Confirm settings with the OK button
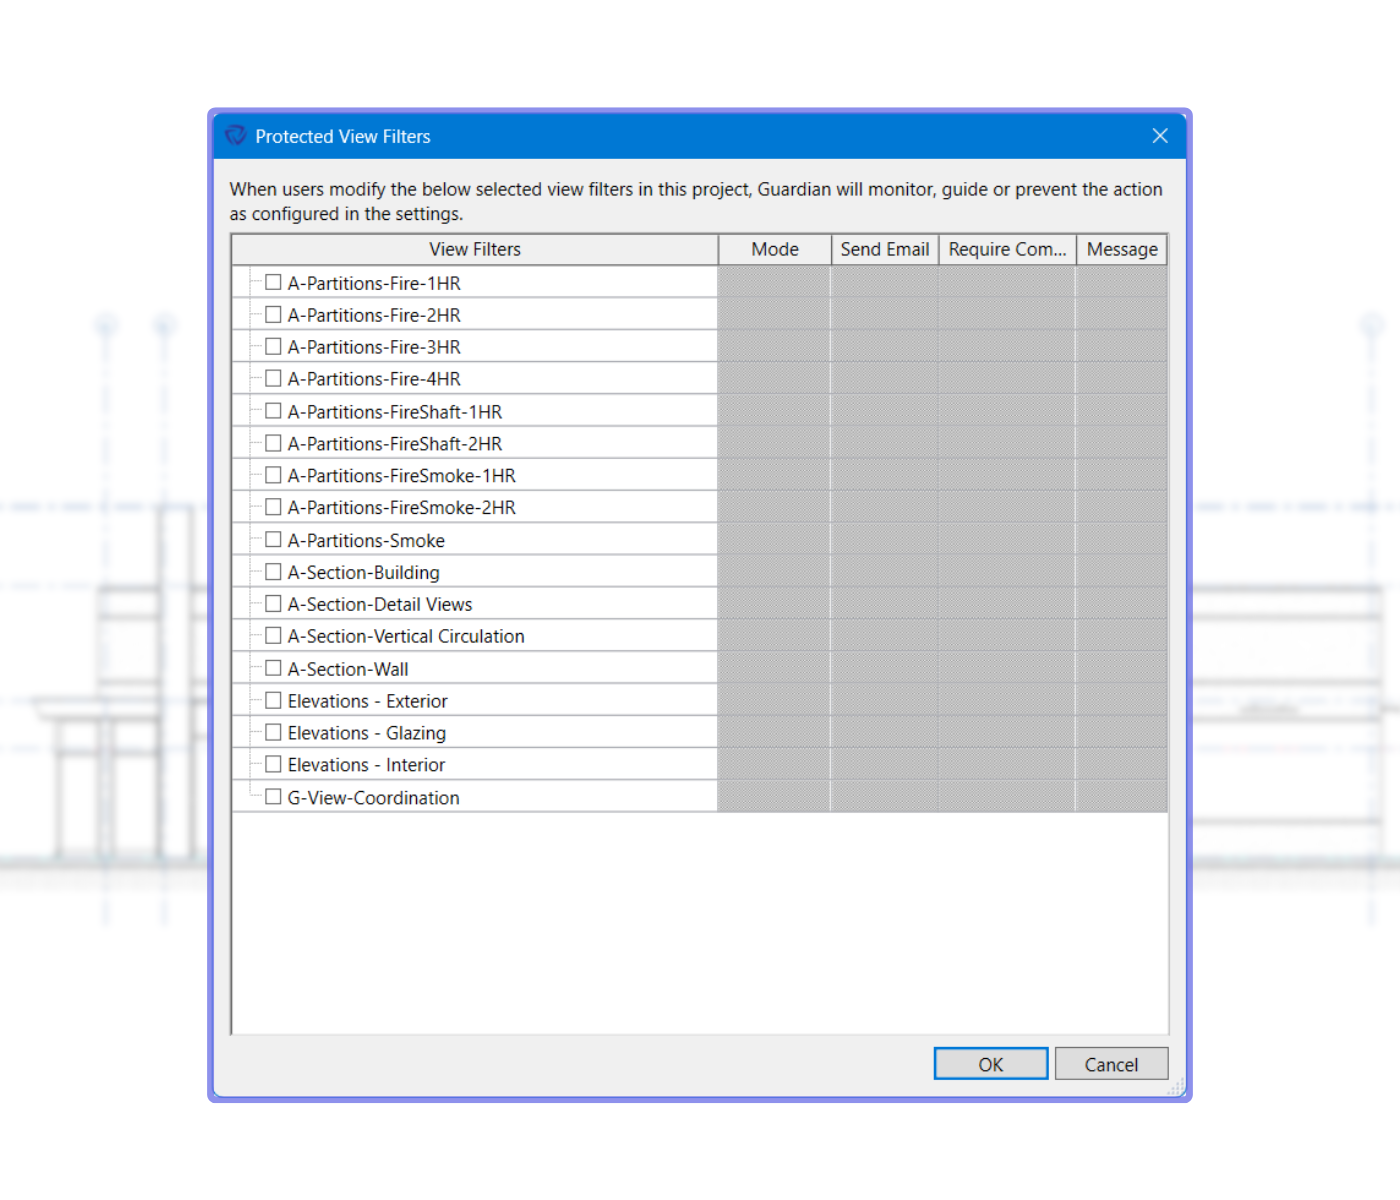This screenshot has height=1200, width=1400. pos(989,1063)
